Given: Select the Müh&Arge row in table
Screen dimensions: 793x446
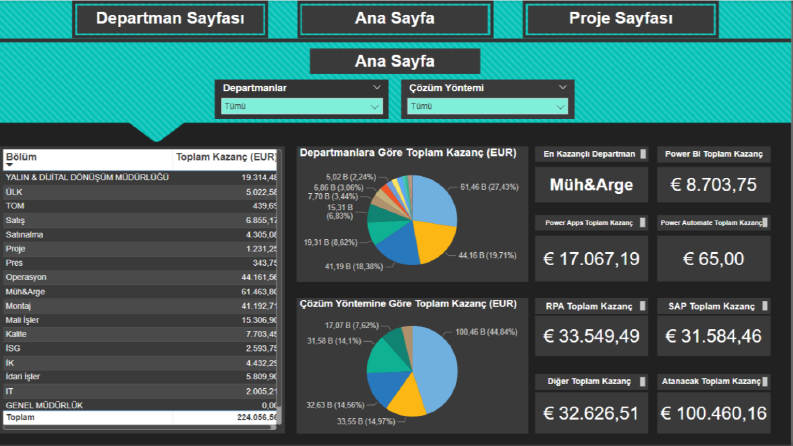Looking at the screenshot, I should [141, 292].
